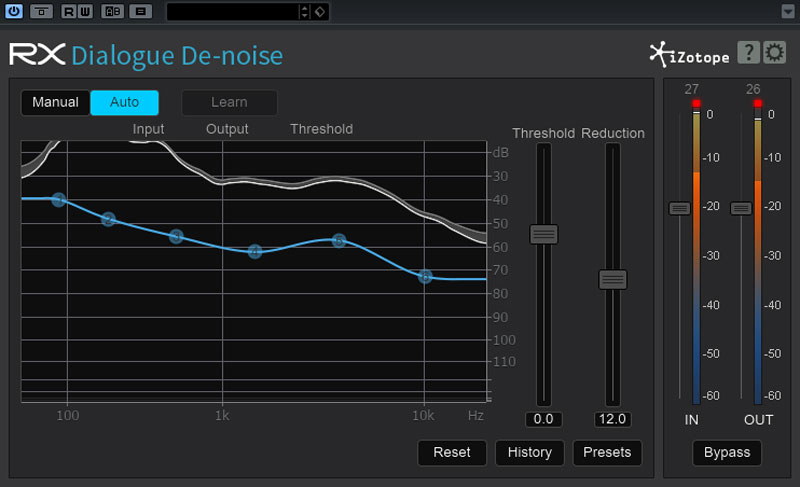Click the Reduction slider handle
The height and width of the screenshot is (487, 800).
(x=613, y=279)
